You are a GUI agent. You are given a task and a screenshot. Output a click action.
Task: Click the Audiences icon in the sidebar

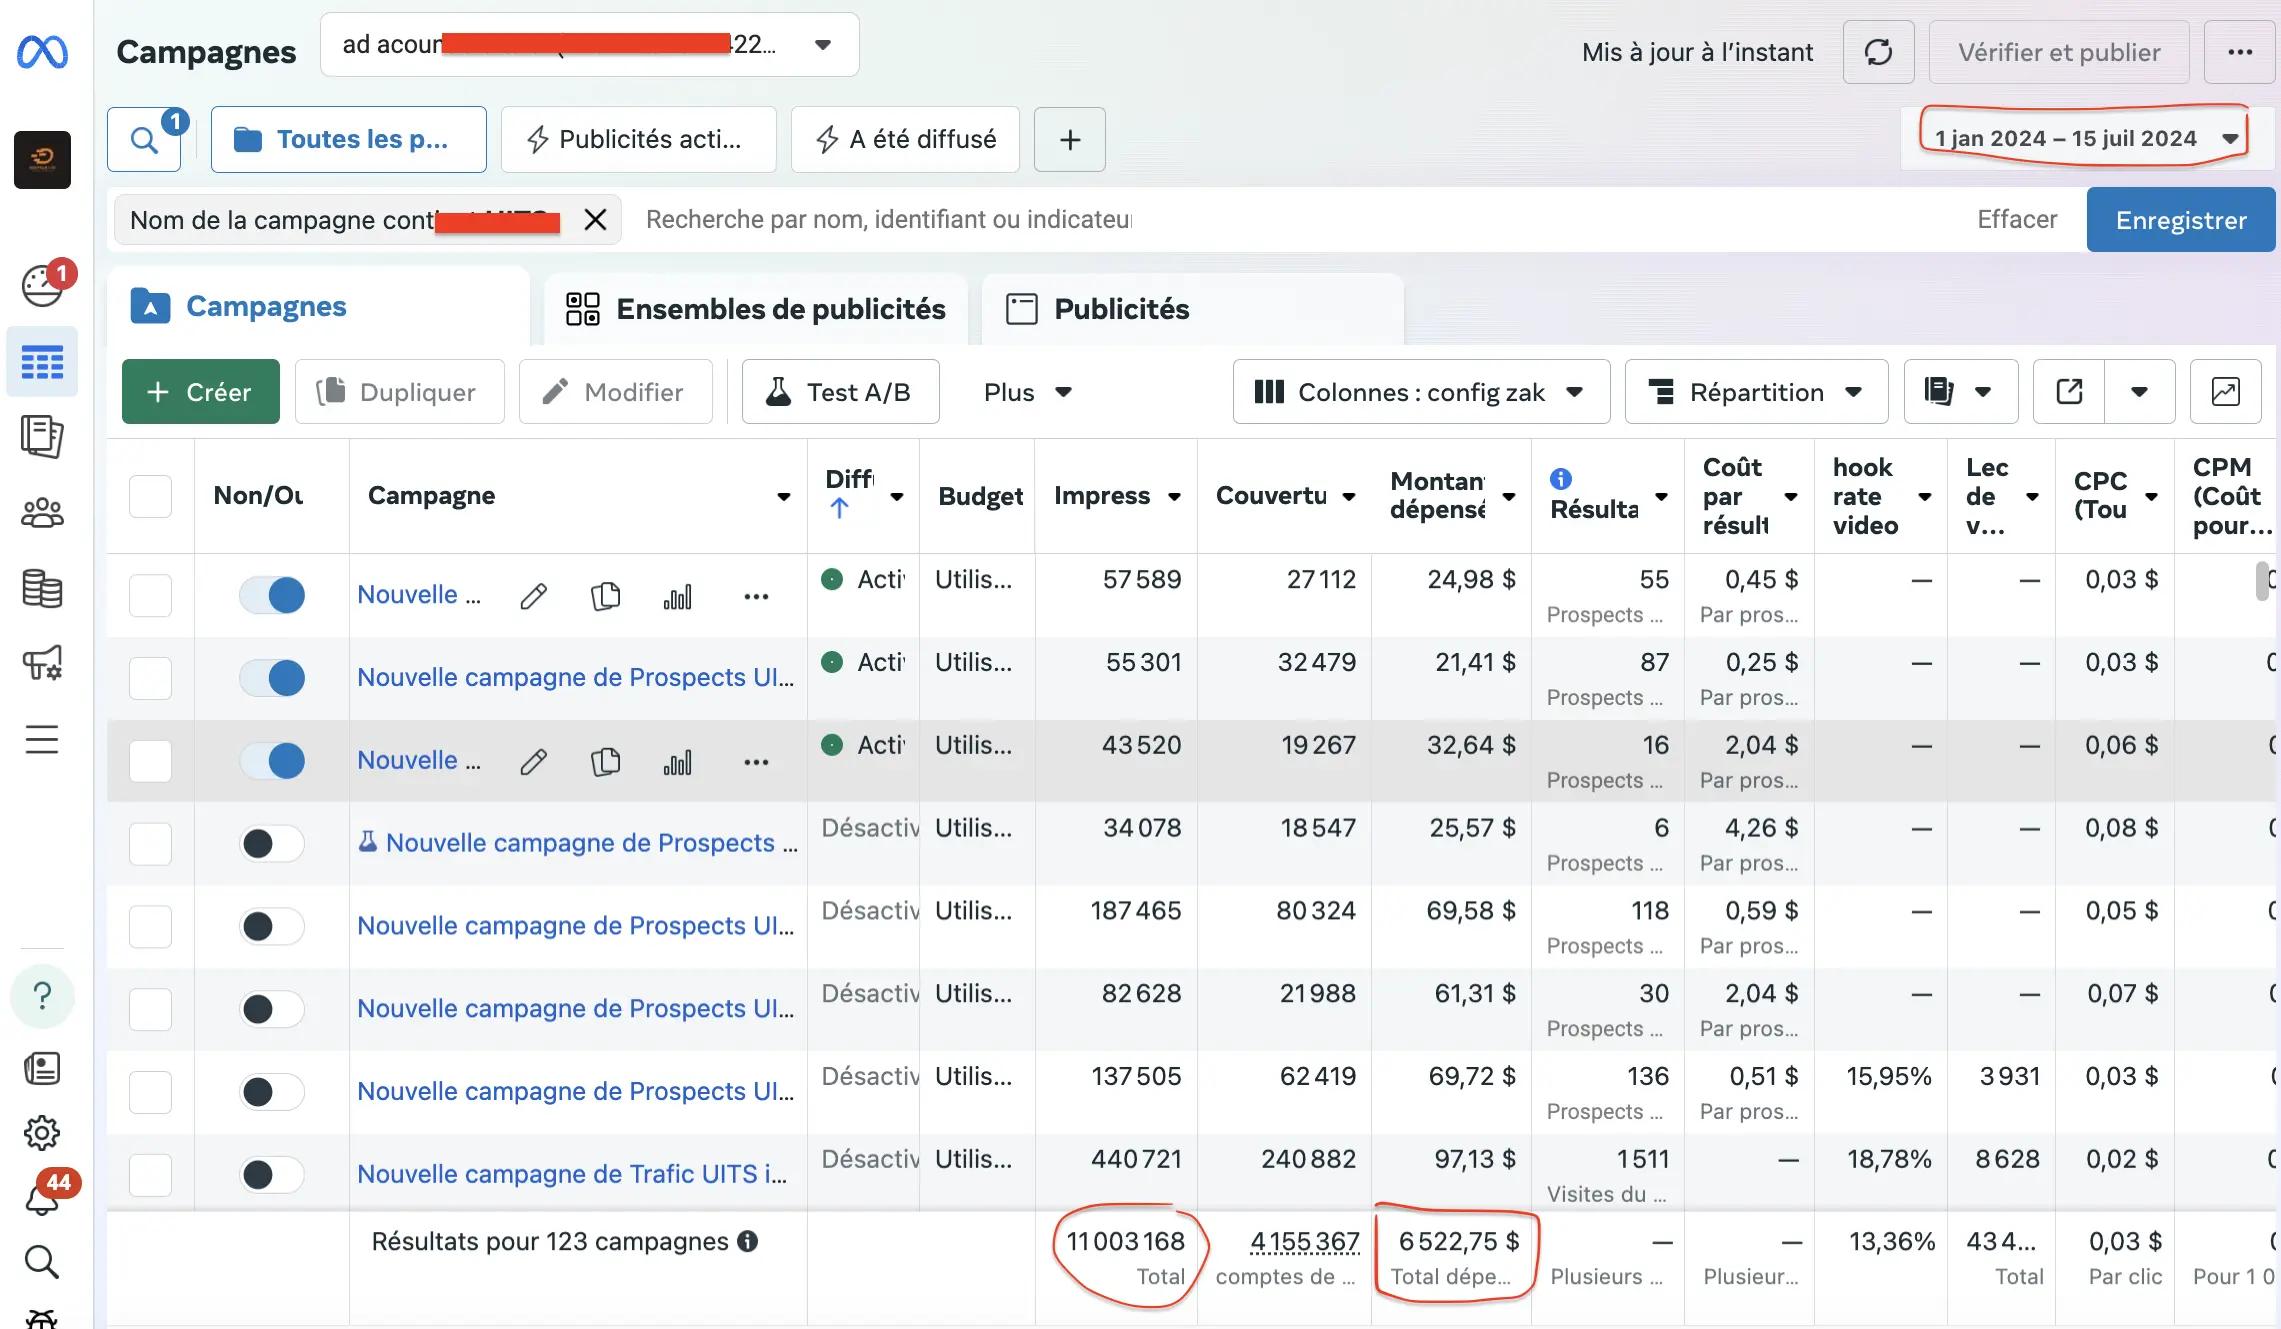42,513
